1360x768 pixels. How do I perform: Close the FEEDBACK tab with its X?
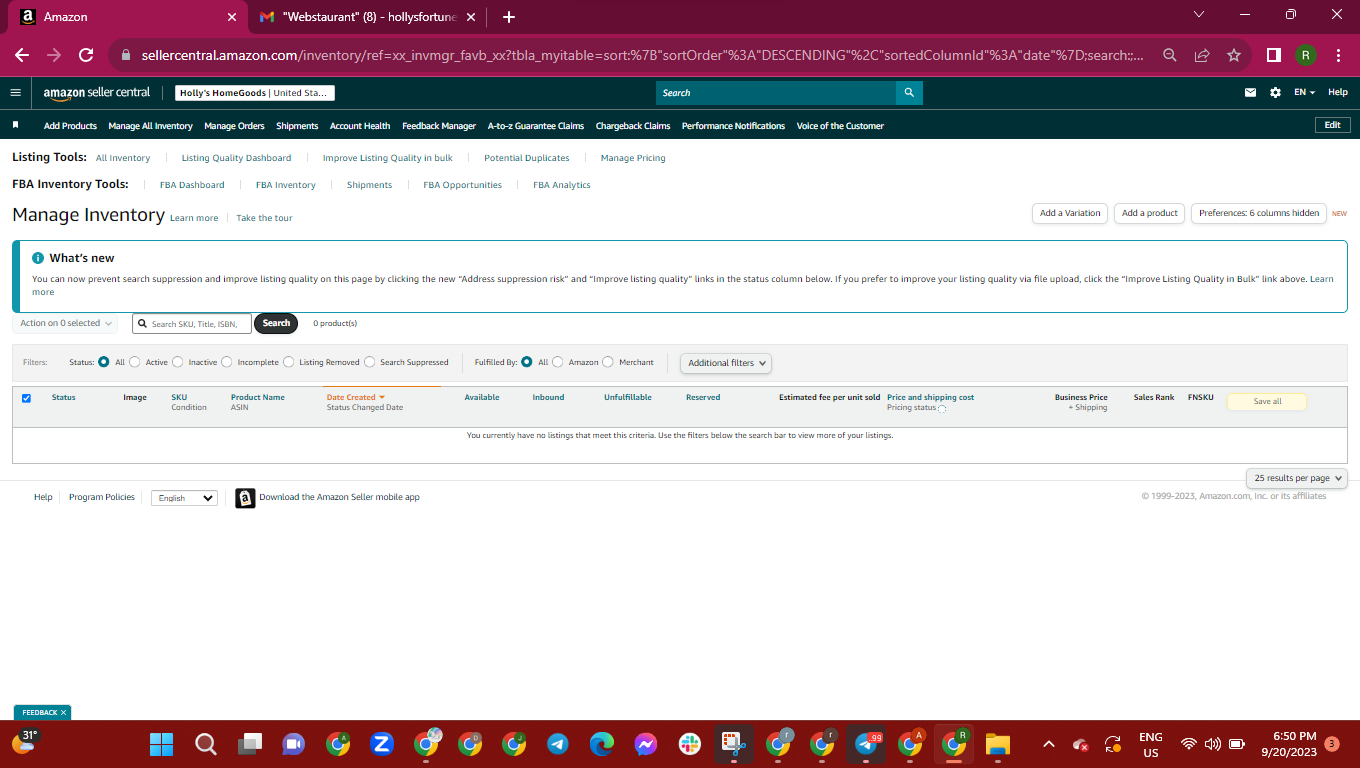64,713
